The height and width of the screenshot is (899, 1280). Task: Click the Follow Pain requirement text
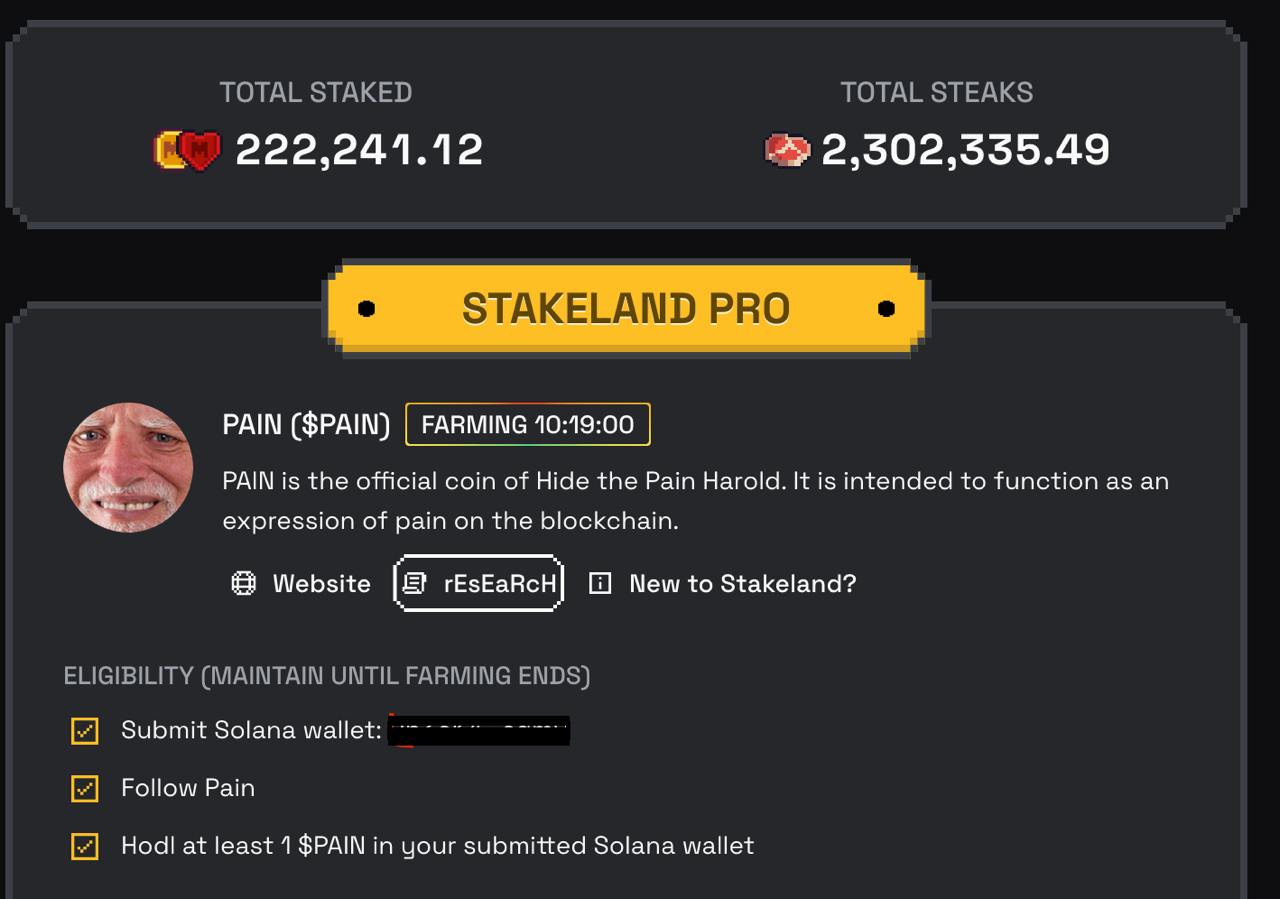tap(188, 788)
